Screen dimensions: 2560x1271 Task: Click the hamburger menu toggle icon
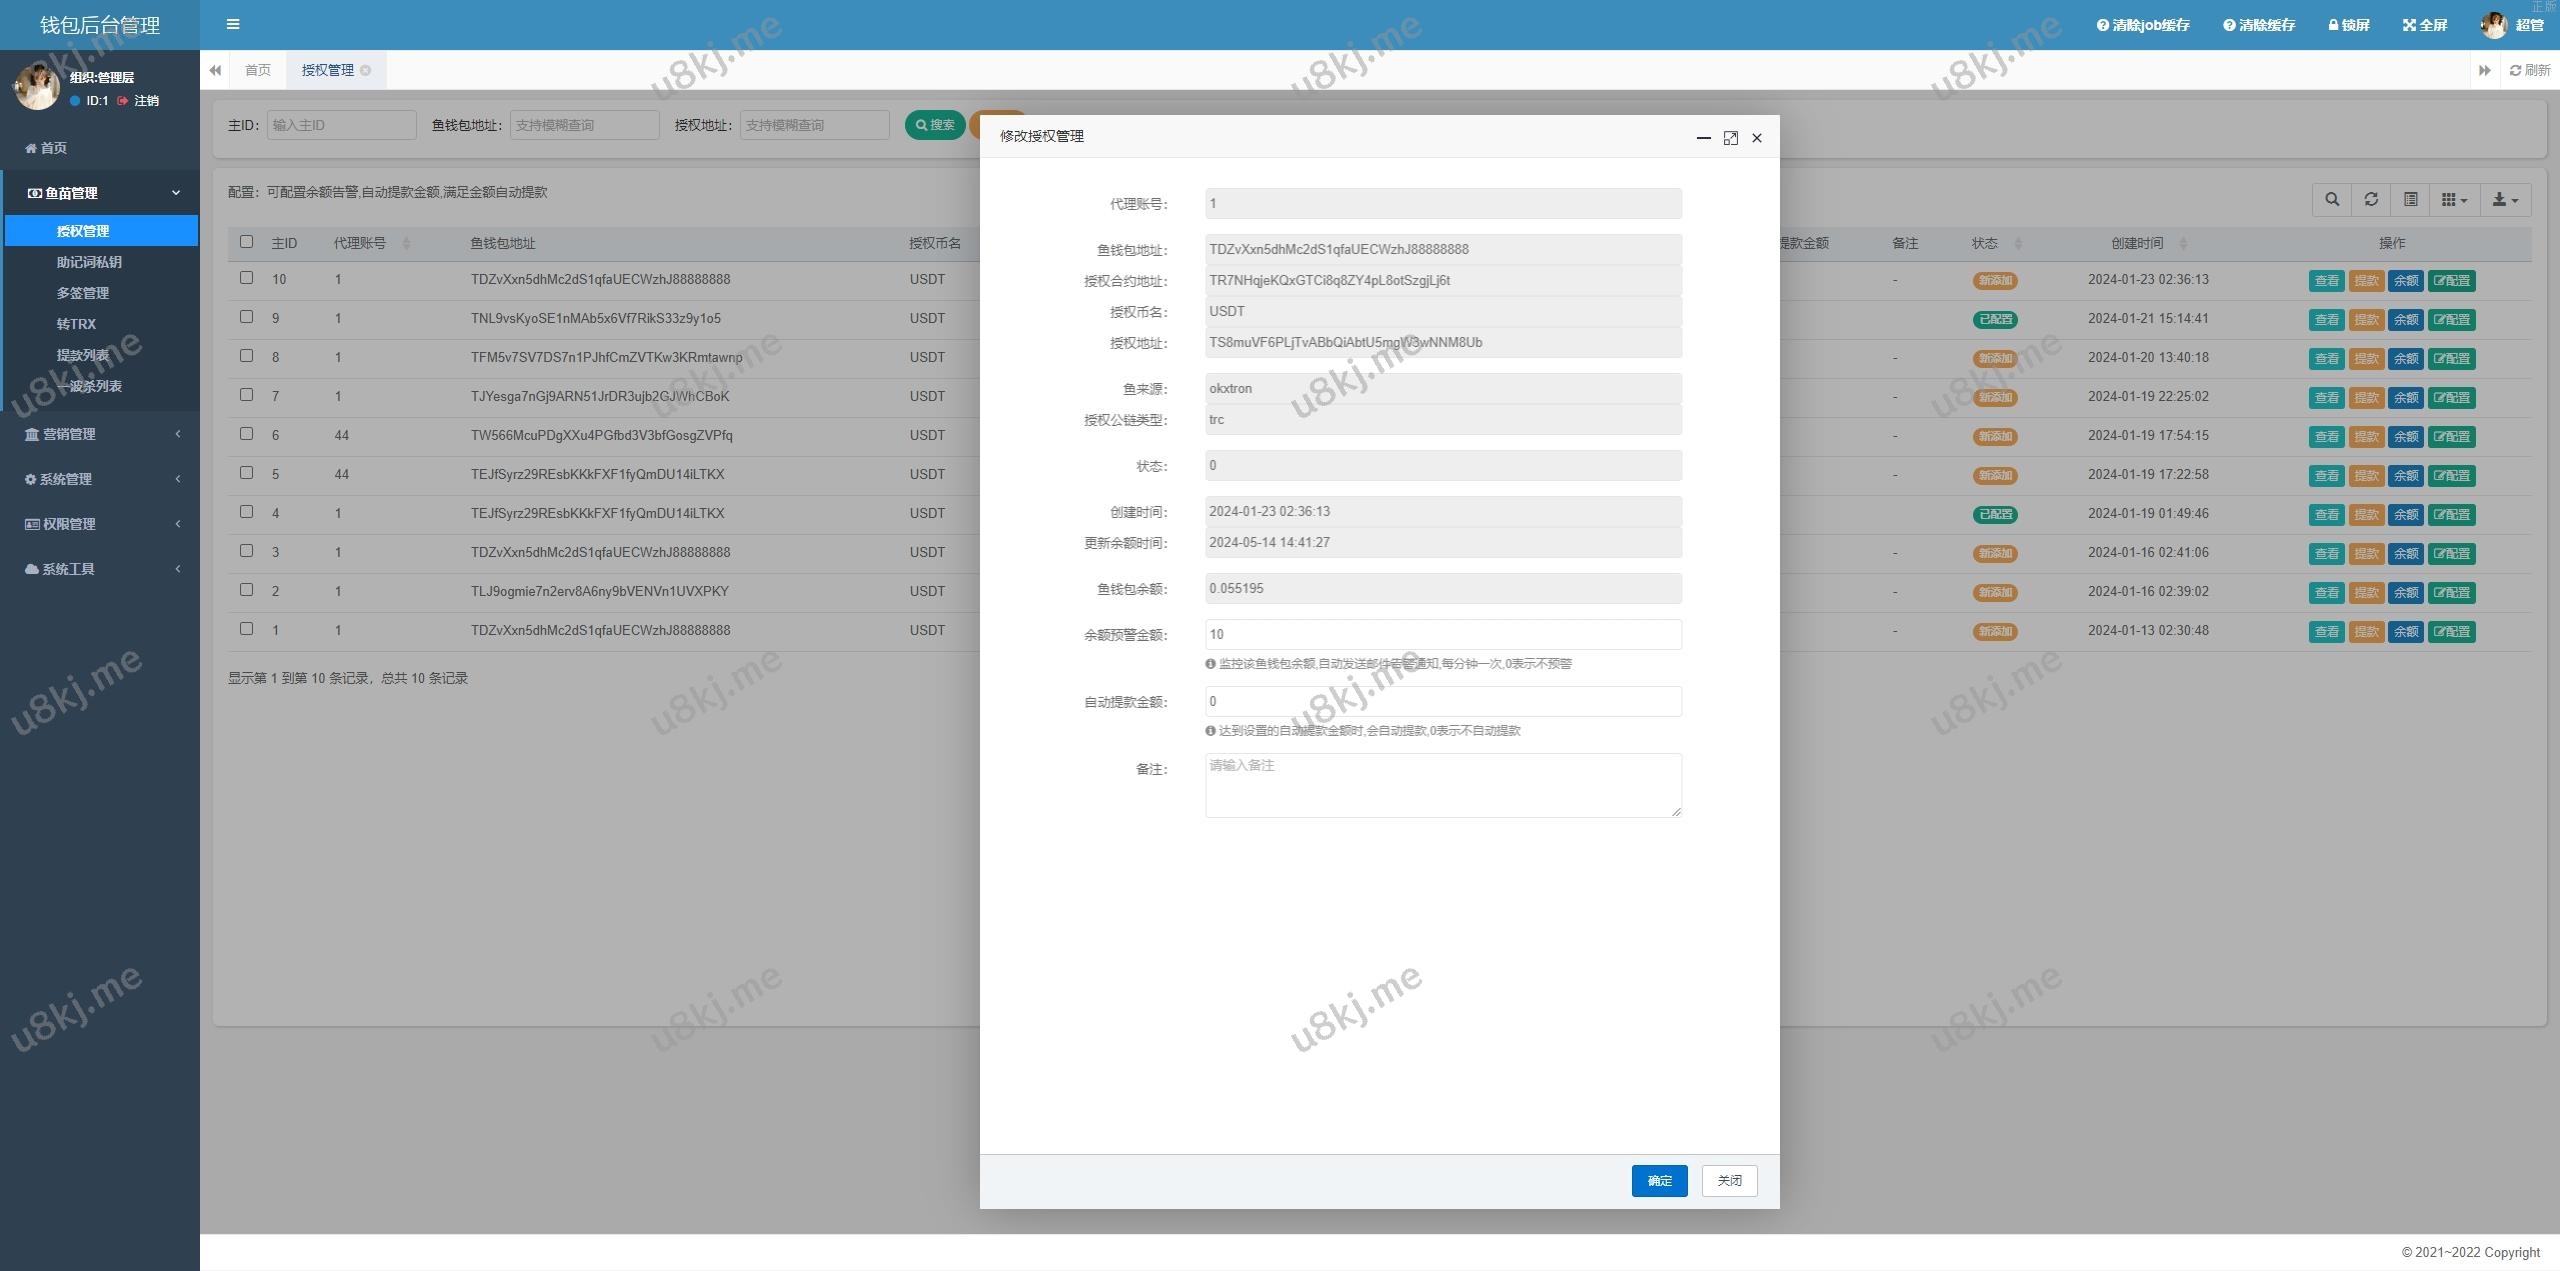[x=233, y=24]
